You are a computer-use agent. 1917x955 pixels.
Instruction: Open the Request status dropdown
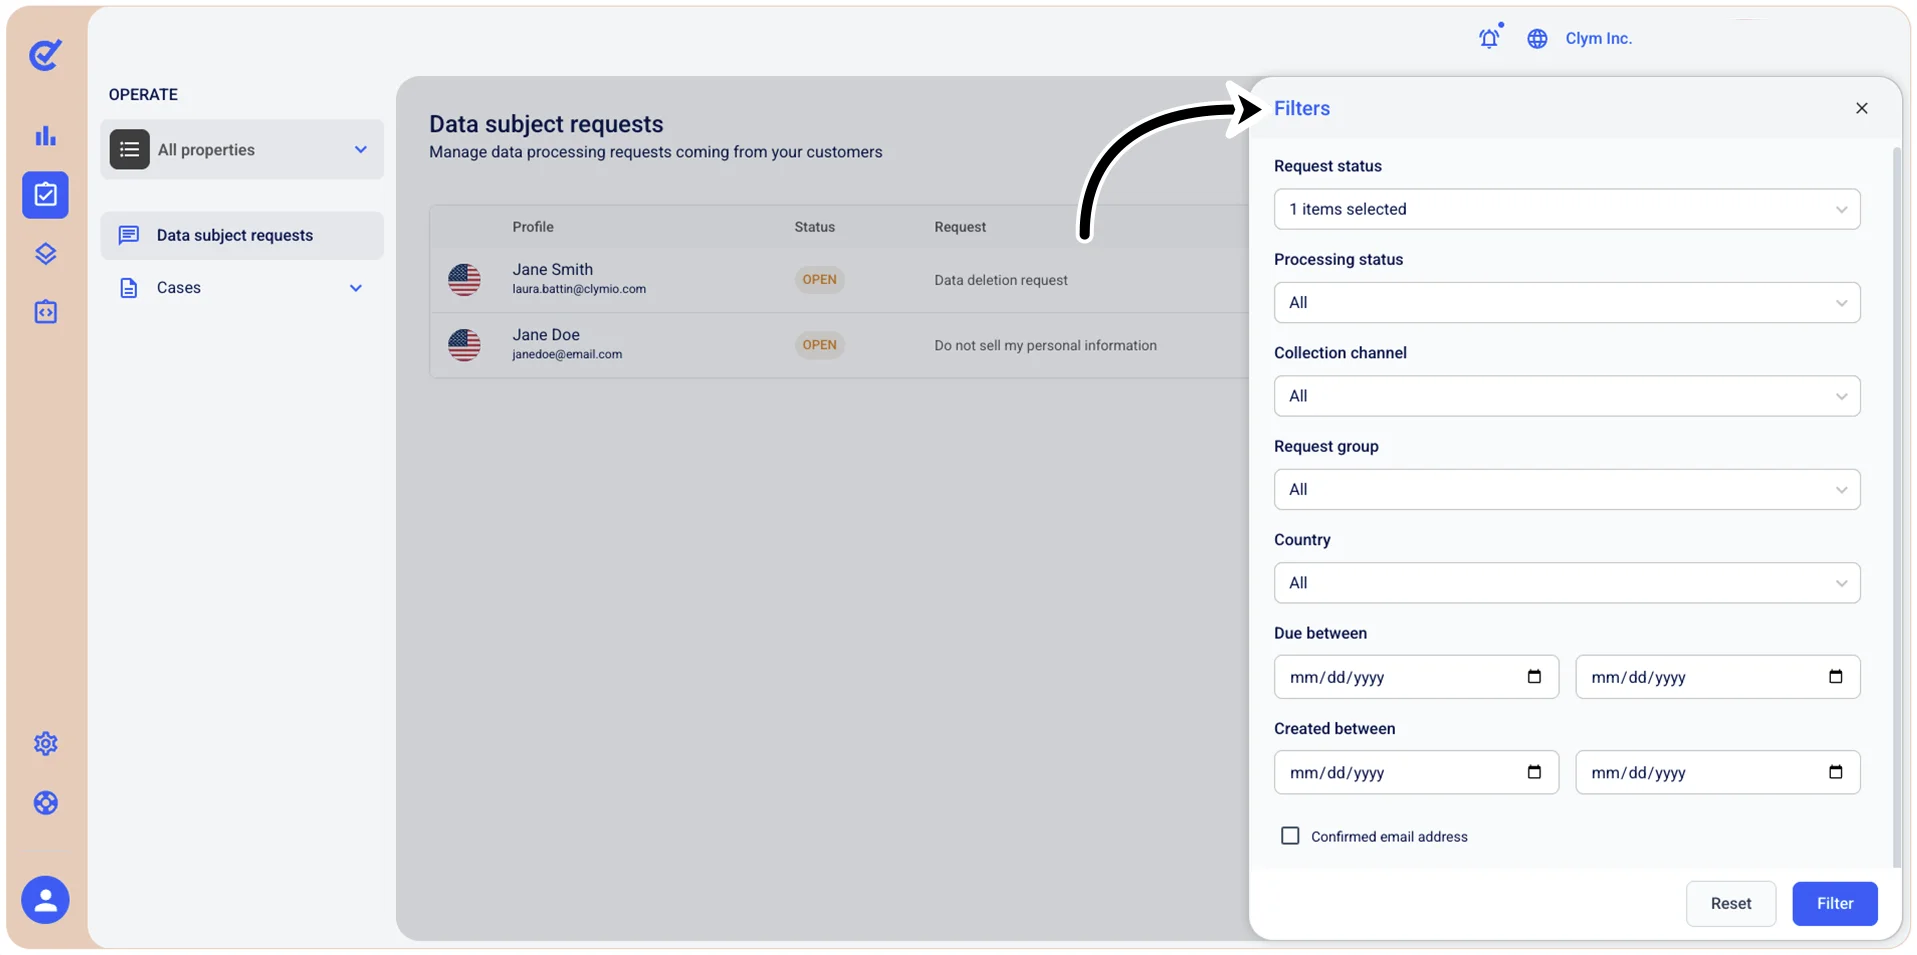coord(1566,209)
